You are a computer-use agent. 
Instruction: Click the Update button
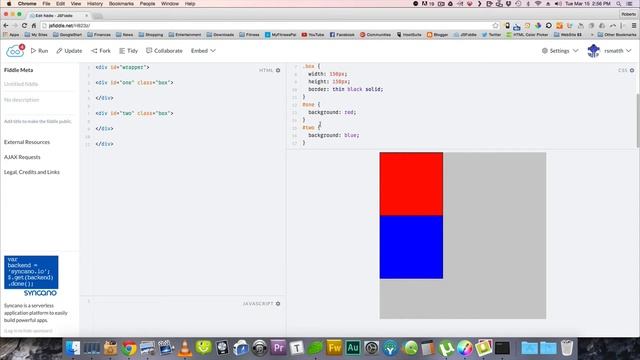[69, 51]
